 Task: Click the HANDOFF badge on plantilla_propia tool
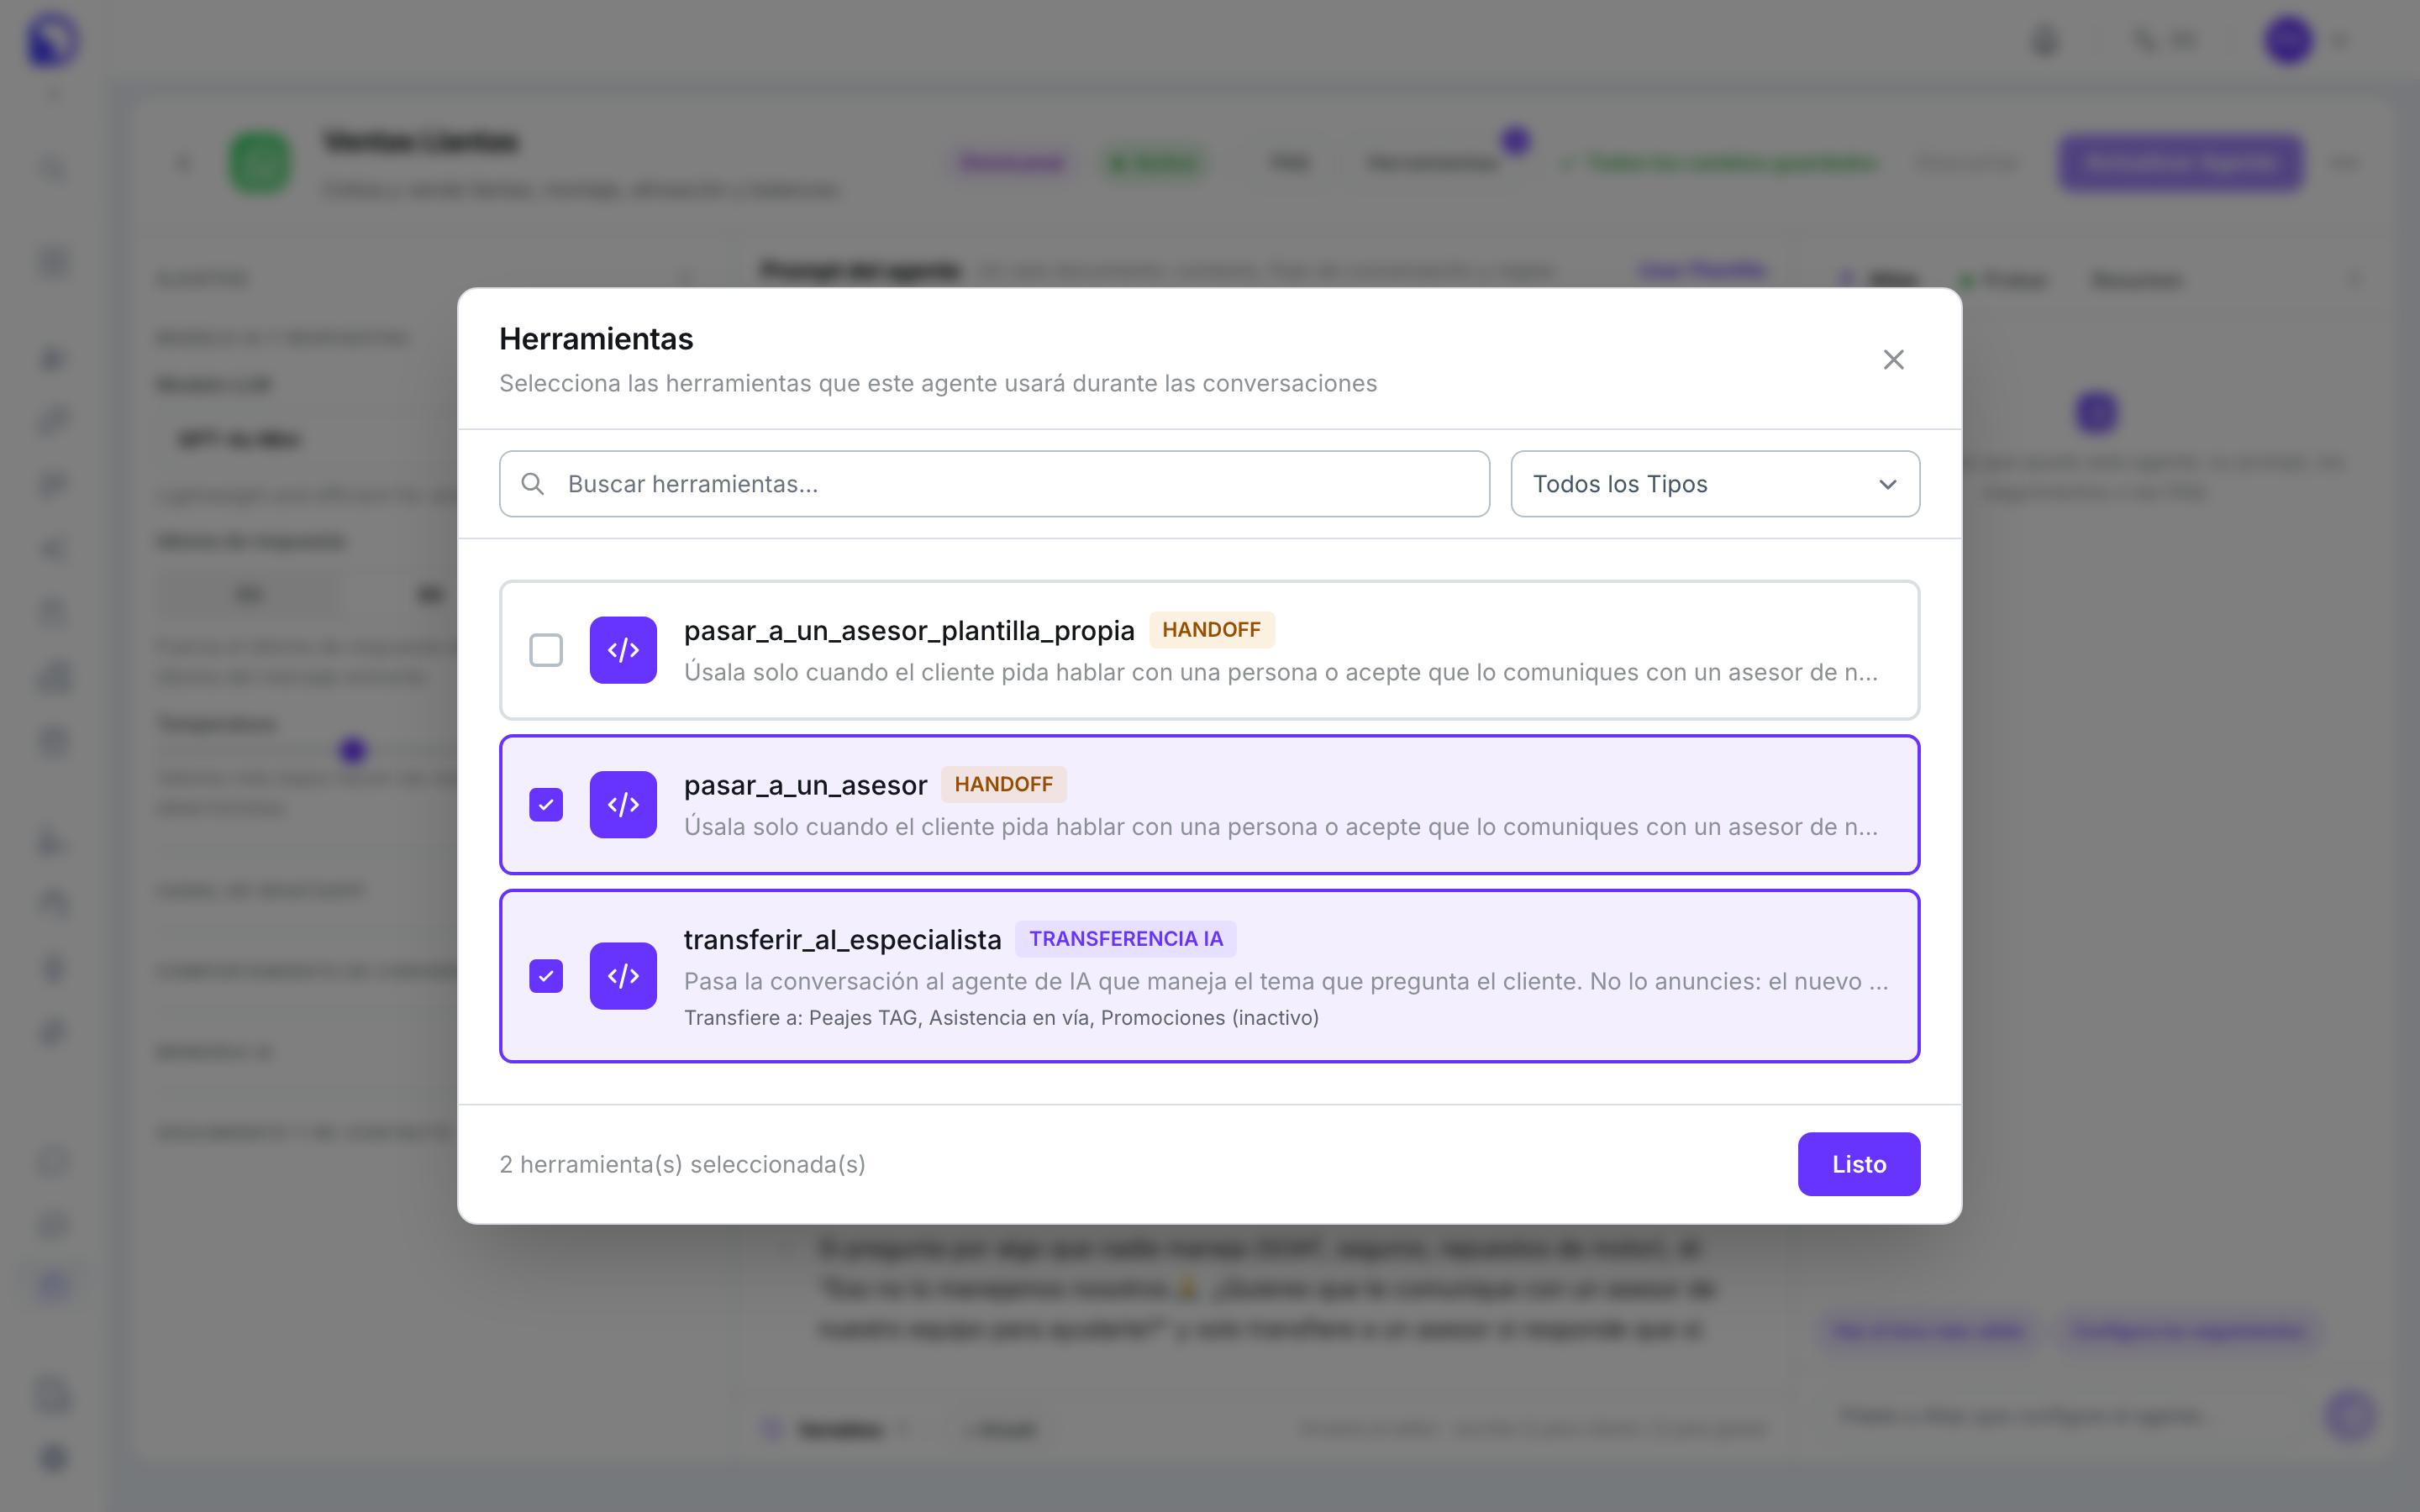[x=1211, y=630]
